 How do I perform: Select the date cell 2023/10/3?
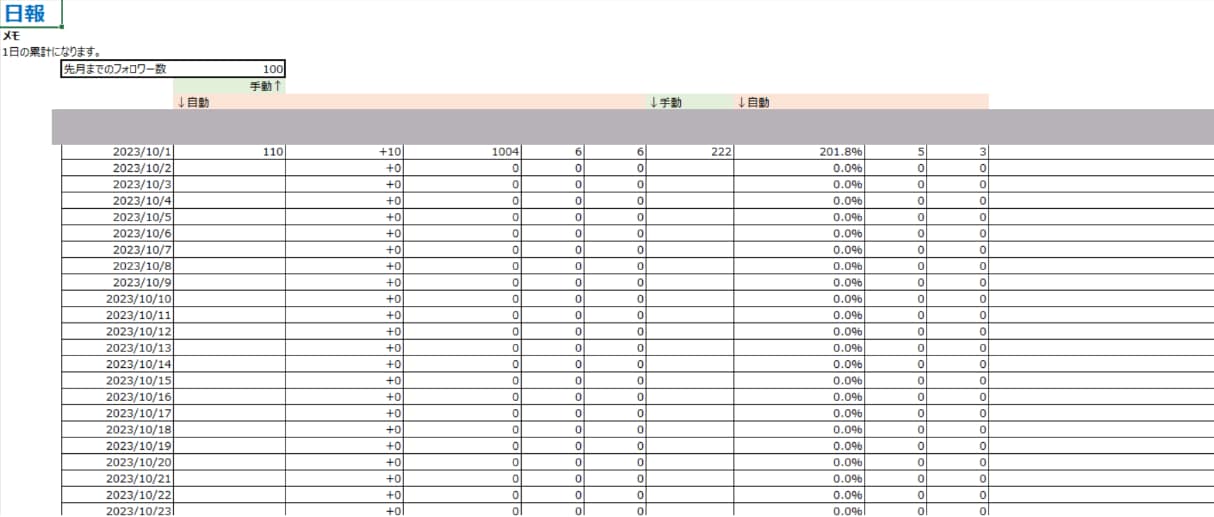click(x=118, y=184)
